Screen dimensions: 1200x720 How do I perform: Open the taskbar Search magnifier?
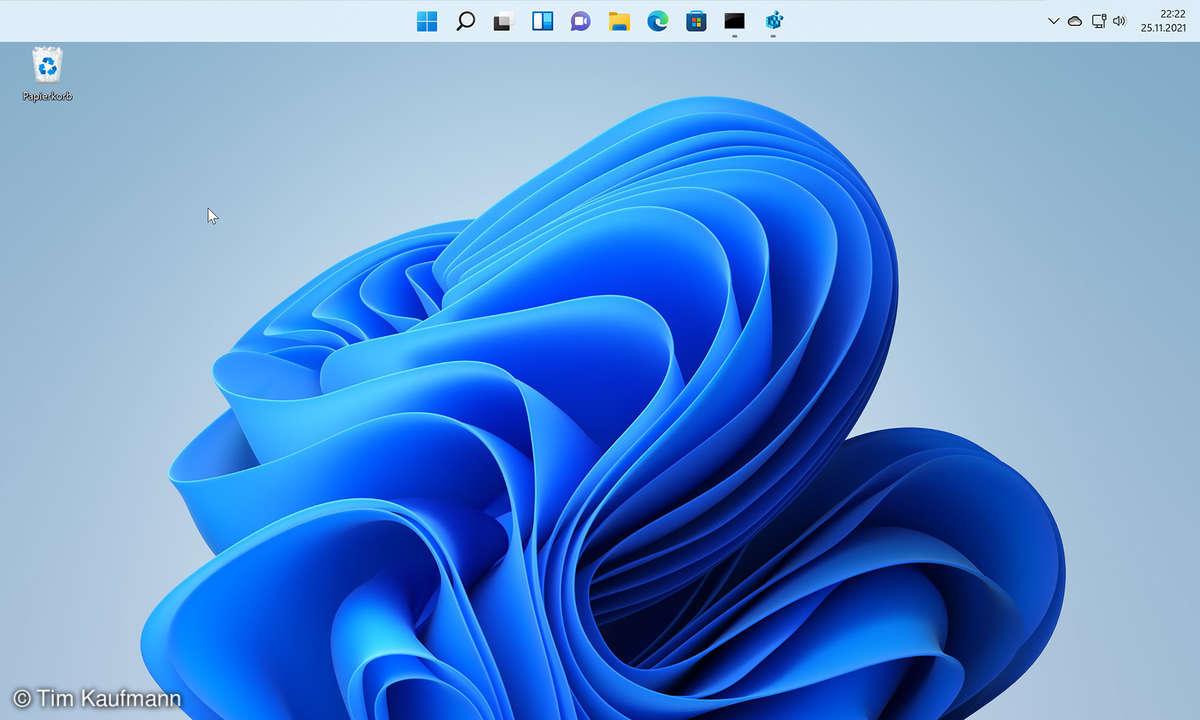tap(465, 21)
